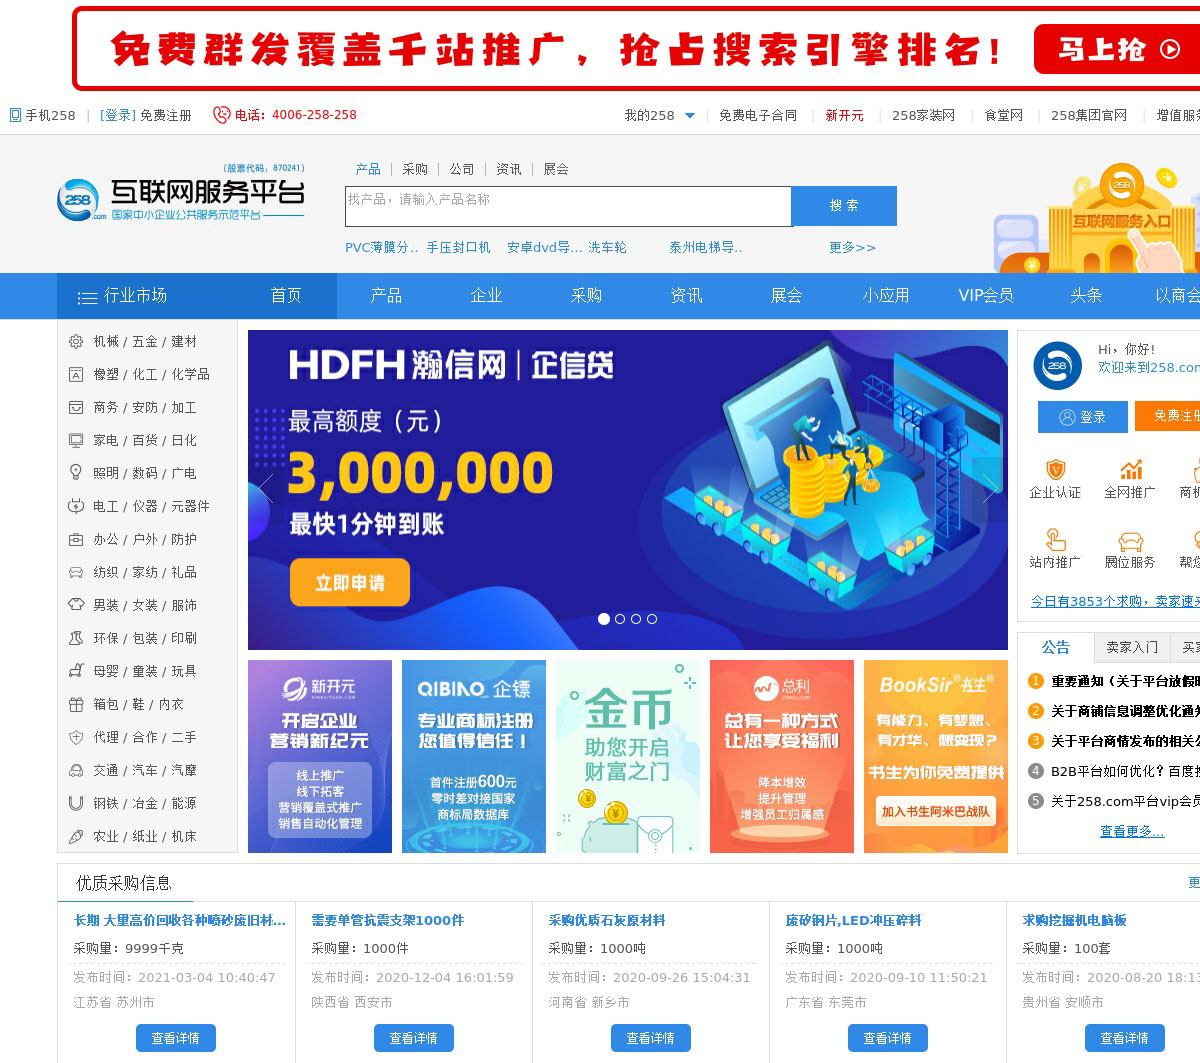
Task: Expand the 行业市场 category menu
Action: [x=122, y=296]
